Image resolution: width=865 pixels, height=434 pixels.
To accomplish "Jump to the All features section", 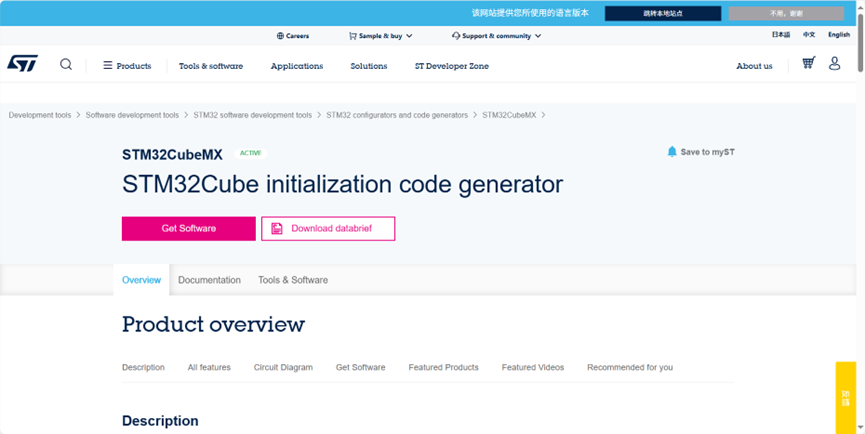I will click(x=209, y=367).
